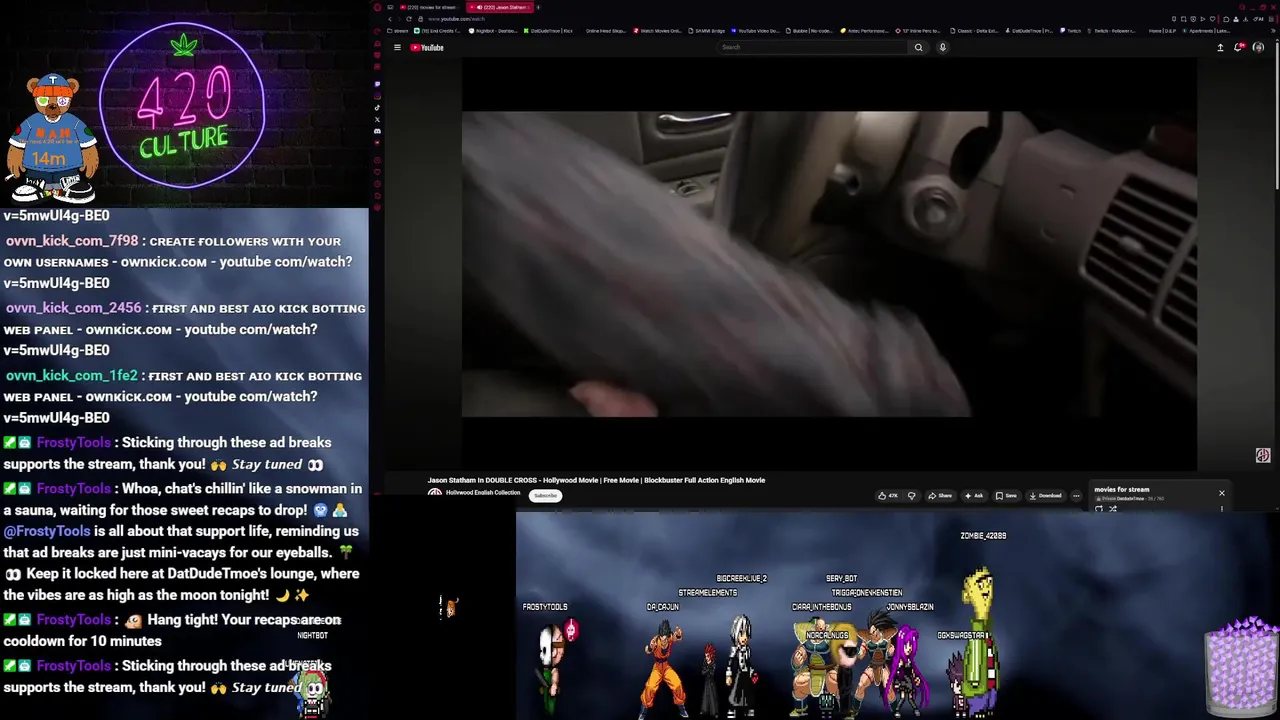Open the YouTube account avatar menu
The width and height of the screenshot is (1280, 720).
(1258, 47)
